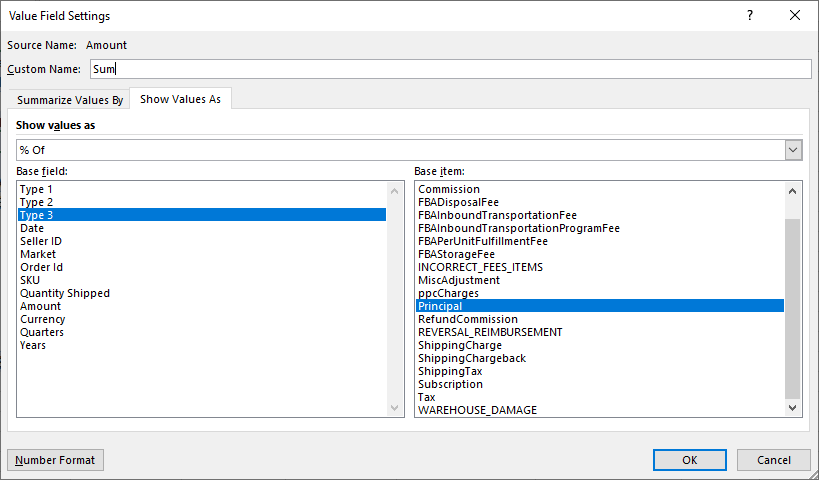The image size is (819, 480).
Task: Select Quantity Shipped base field
Action: (202, 293)
